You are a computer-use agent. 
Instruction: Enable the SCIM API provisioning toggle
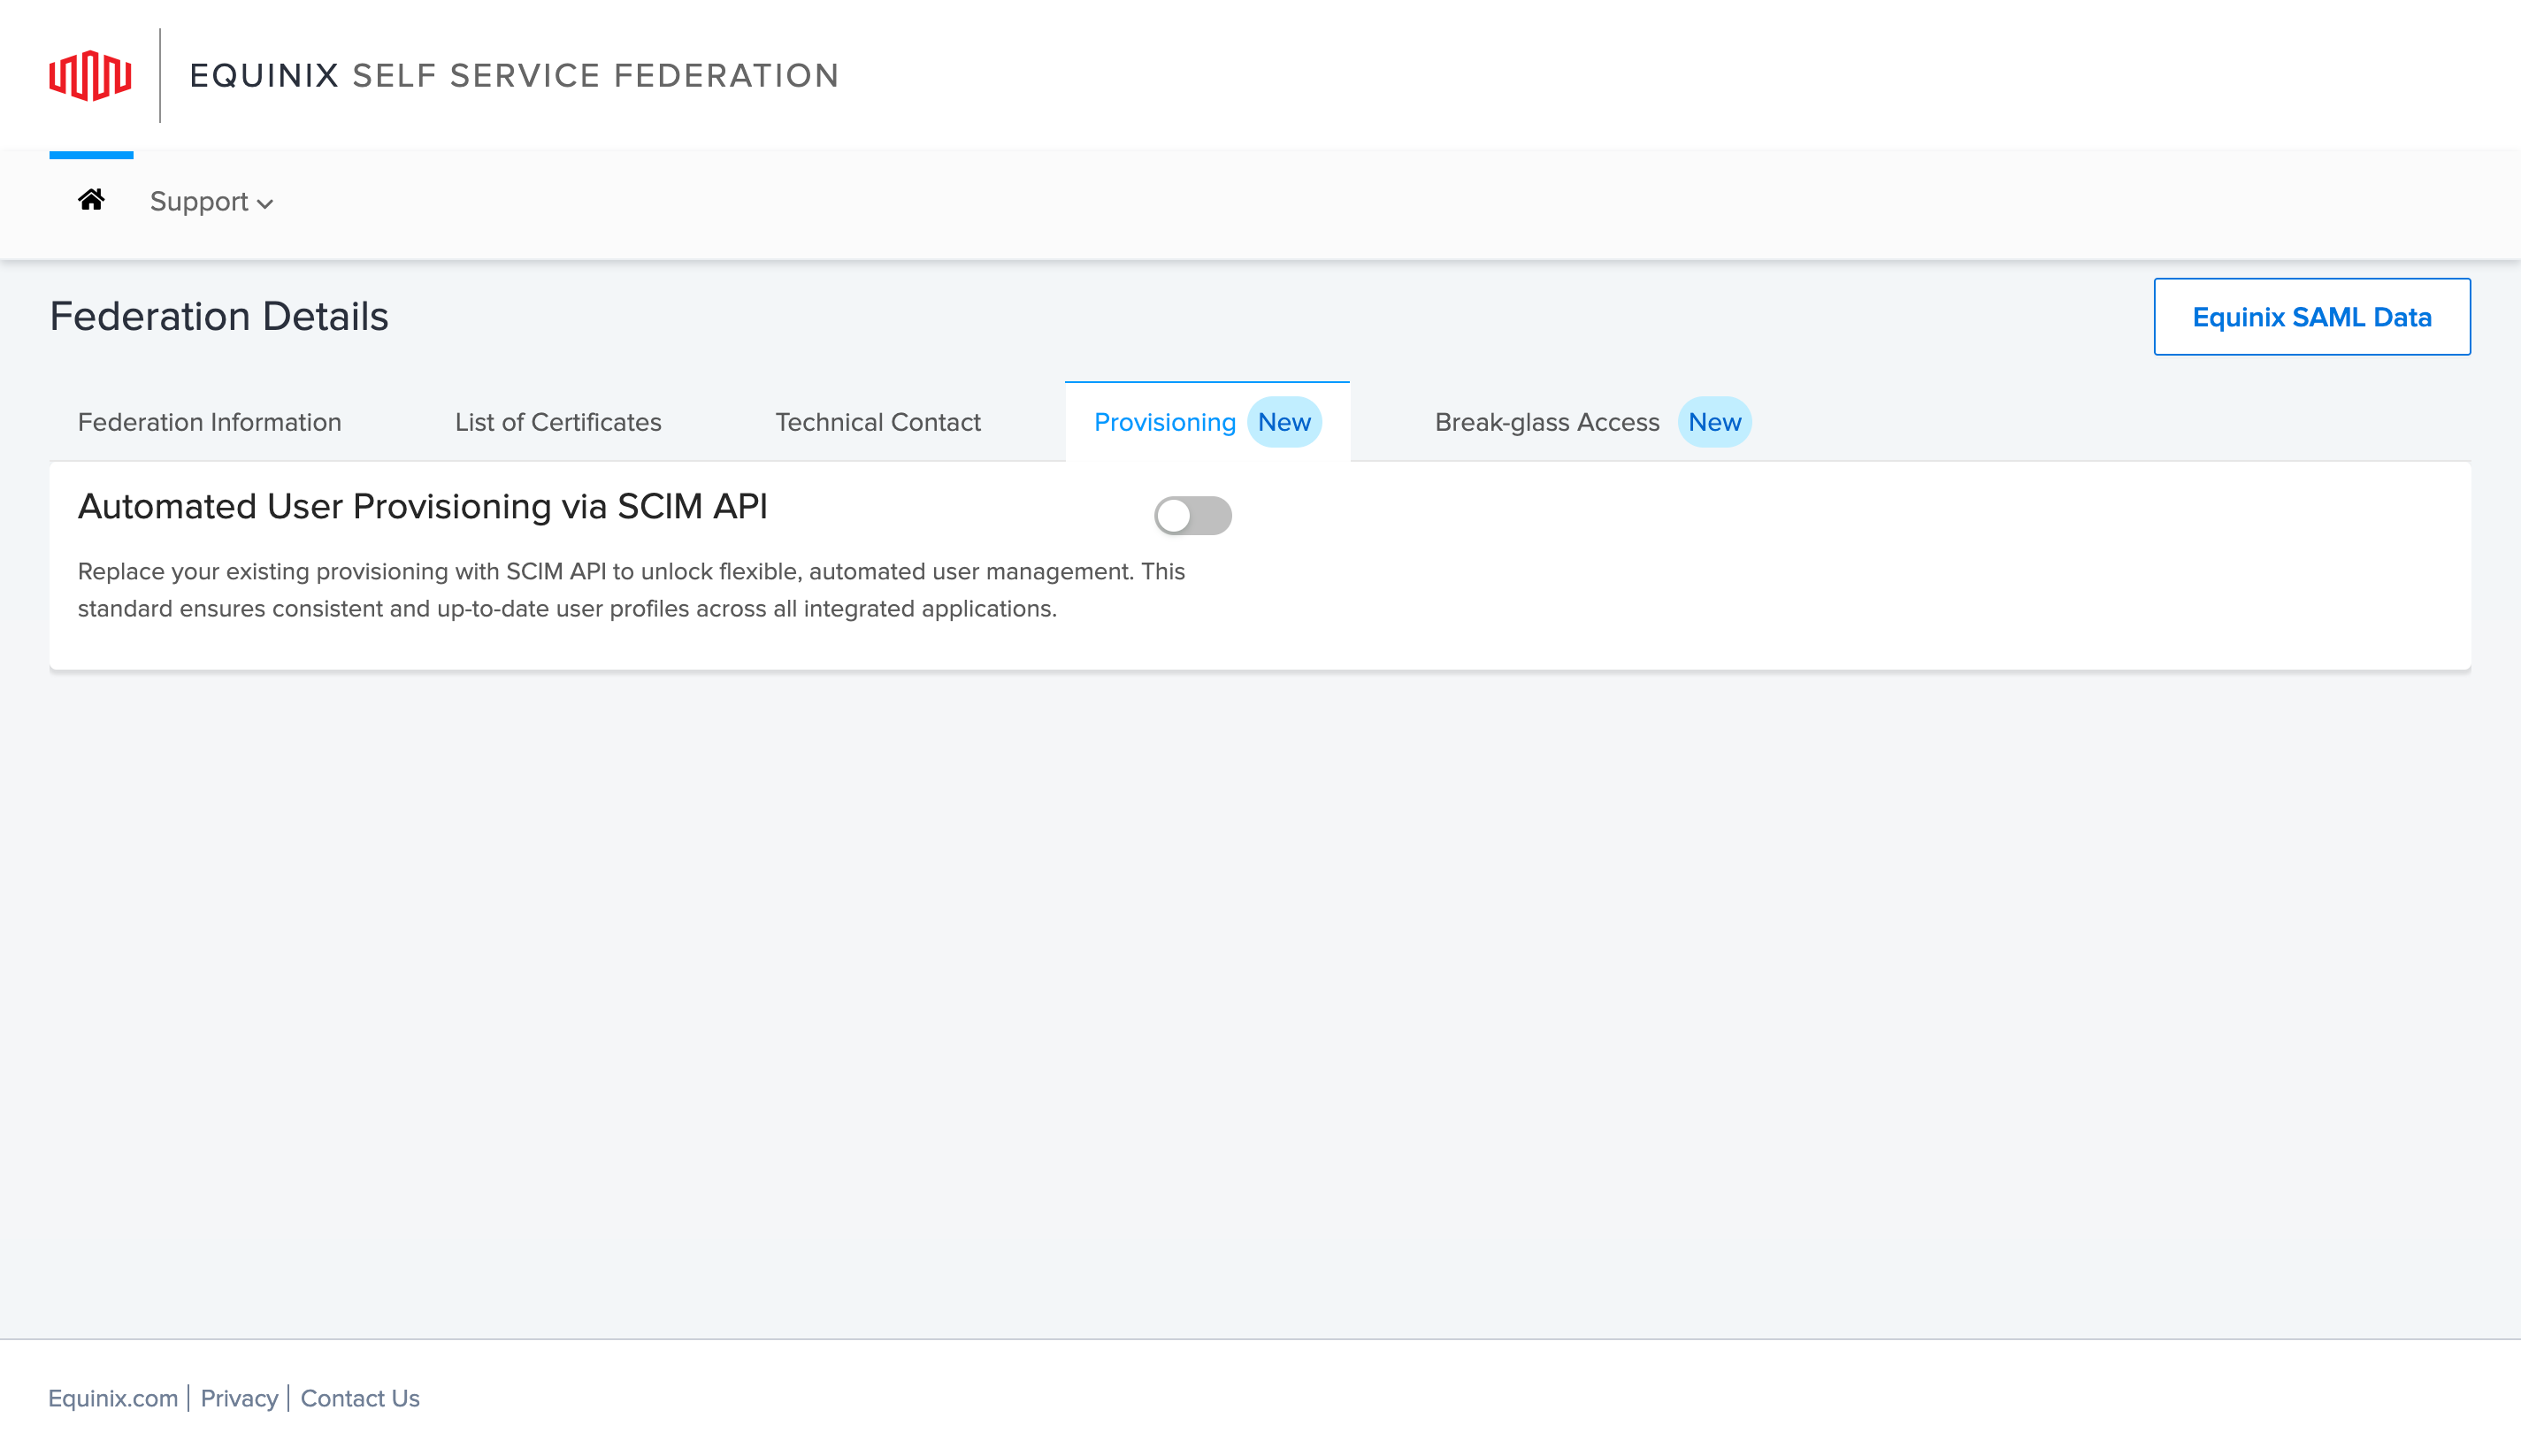[x=1192, y=516]
